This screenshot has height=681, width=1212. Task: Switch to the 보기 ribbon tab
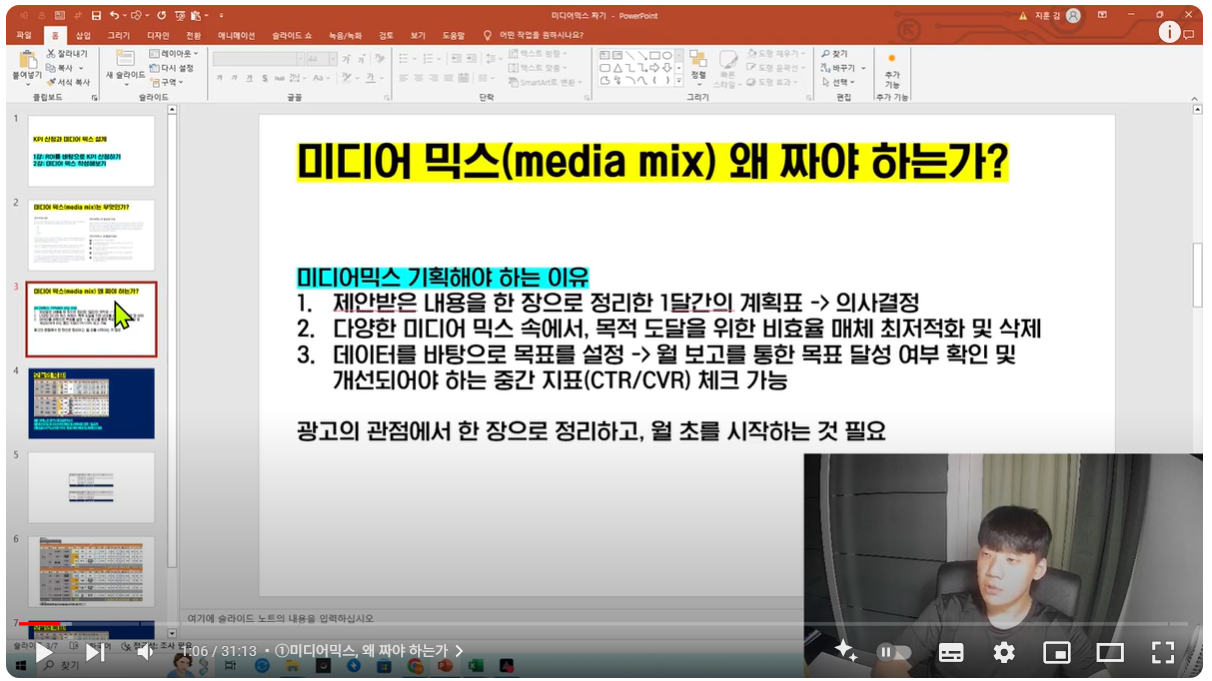click(418, 35)
